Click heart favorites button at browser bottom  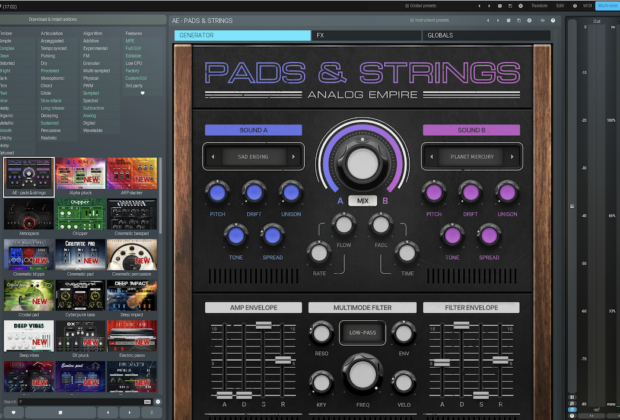[x=13, y=412]
